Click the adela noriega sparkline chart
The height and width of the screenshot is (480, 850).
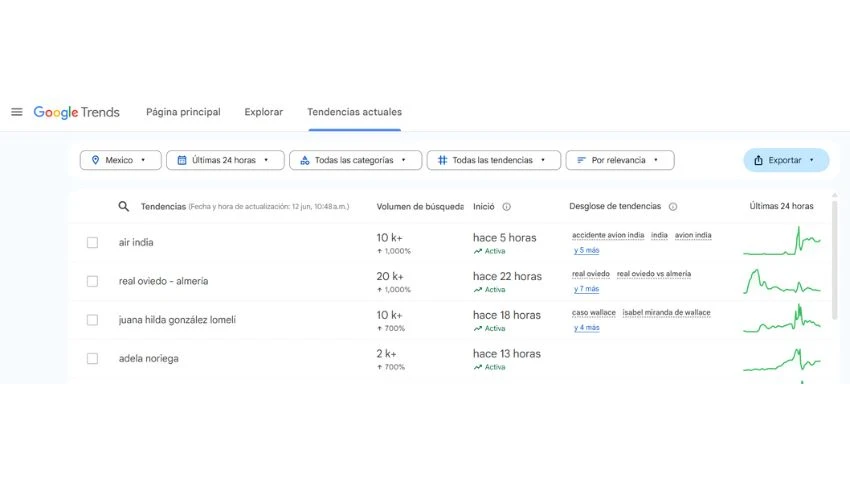[x=782, y=360]
